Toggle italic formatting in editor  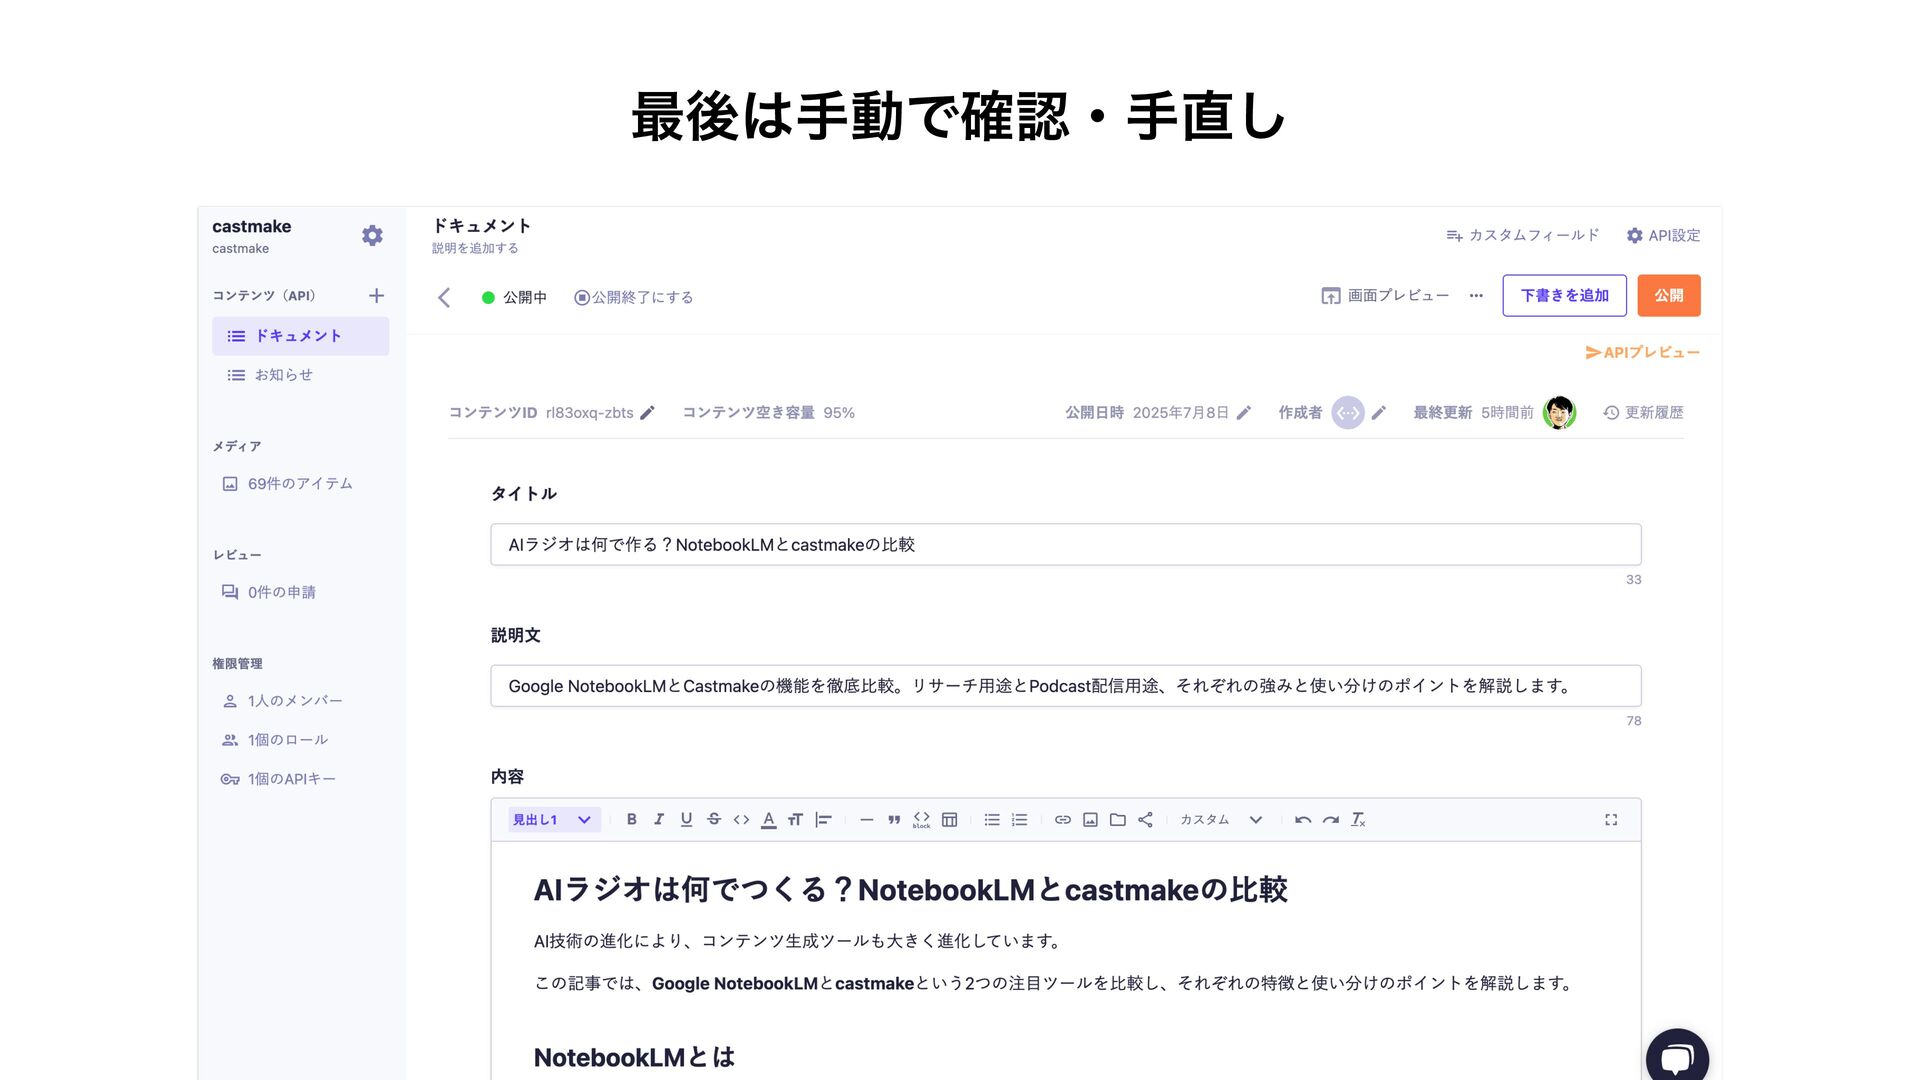click(659, 820)
